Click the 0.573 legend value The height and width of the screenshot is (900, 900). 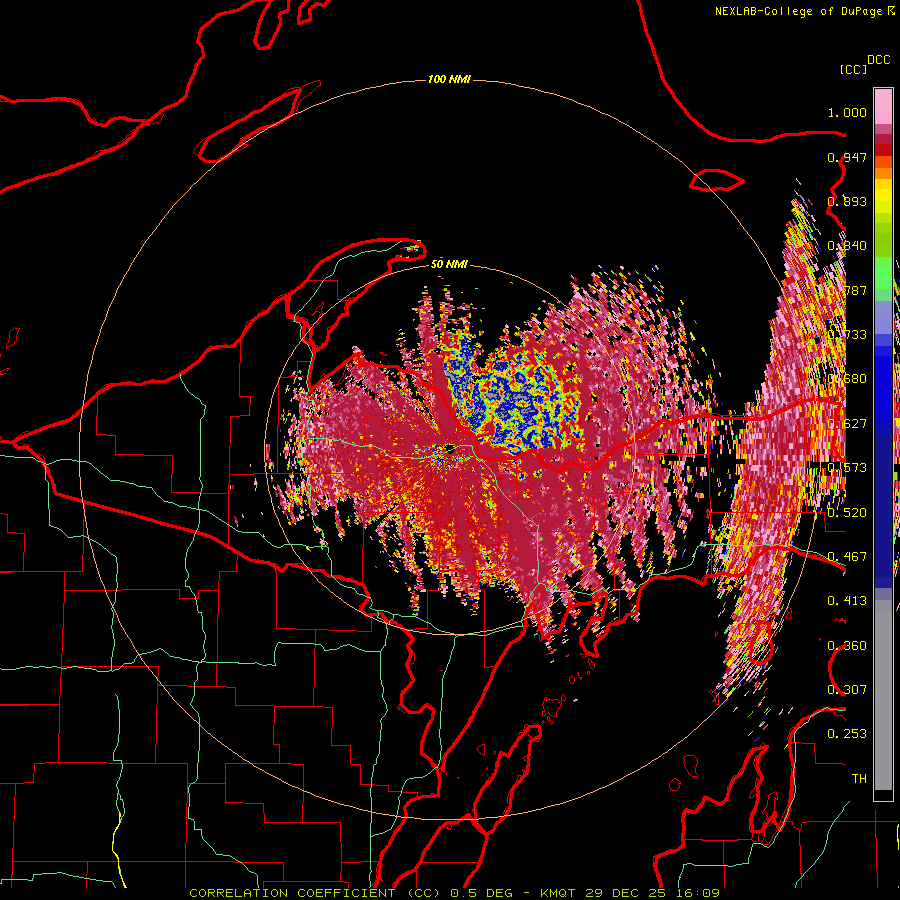pyautogui.click(x=847, y=468)
